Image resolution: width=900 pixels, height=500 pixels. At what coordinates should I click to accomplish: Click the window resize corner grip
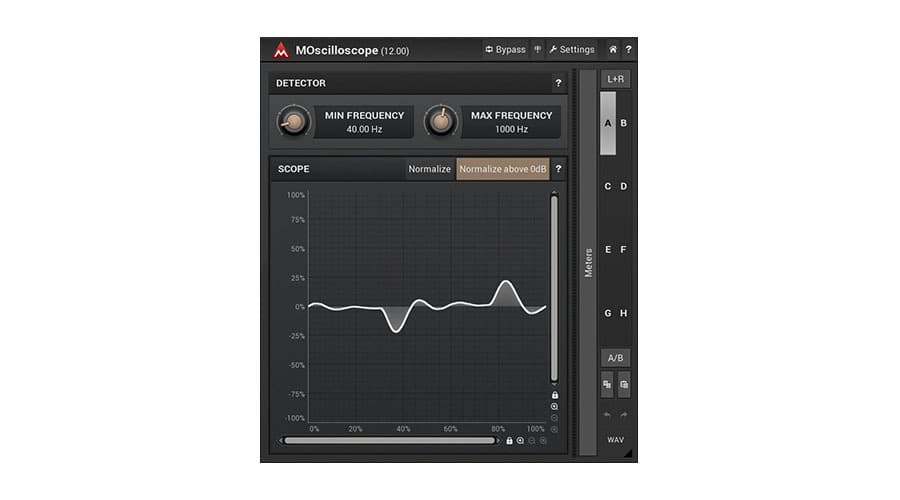(629, 454)
